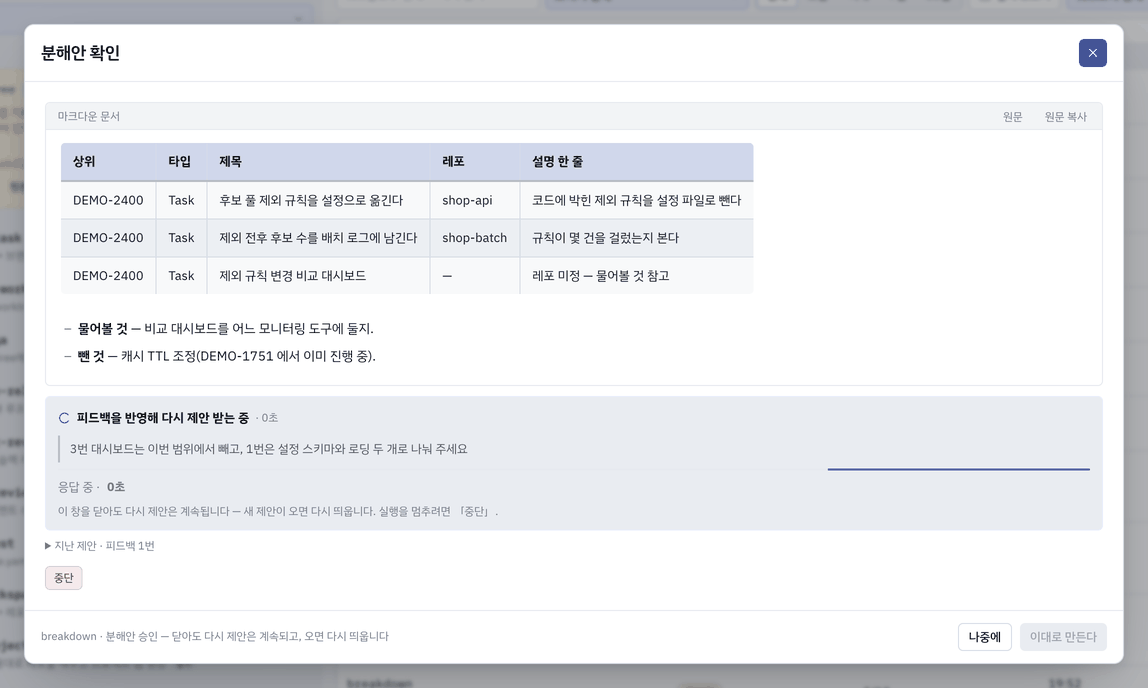Copy source with 원문 복사
Viewport: 1148px width, 688px height.
pos(1065,117)
